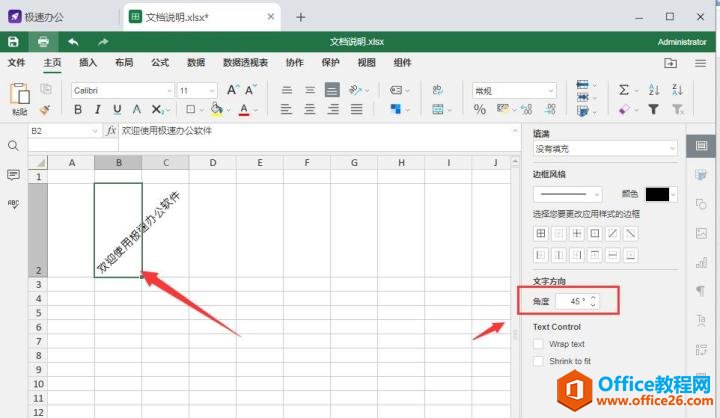Activate the format painter brush

click(45, 109)
